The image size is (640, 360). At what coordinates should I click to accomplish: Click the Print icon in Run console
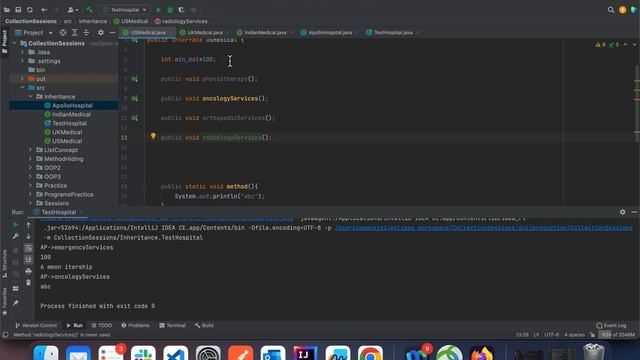(28, 271)
